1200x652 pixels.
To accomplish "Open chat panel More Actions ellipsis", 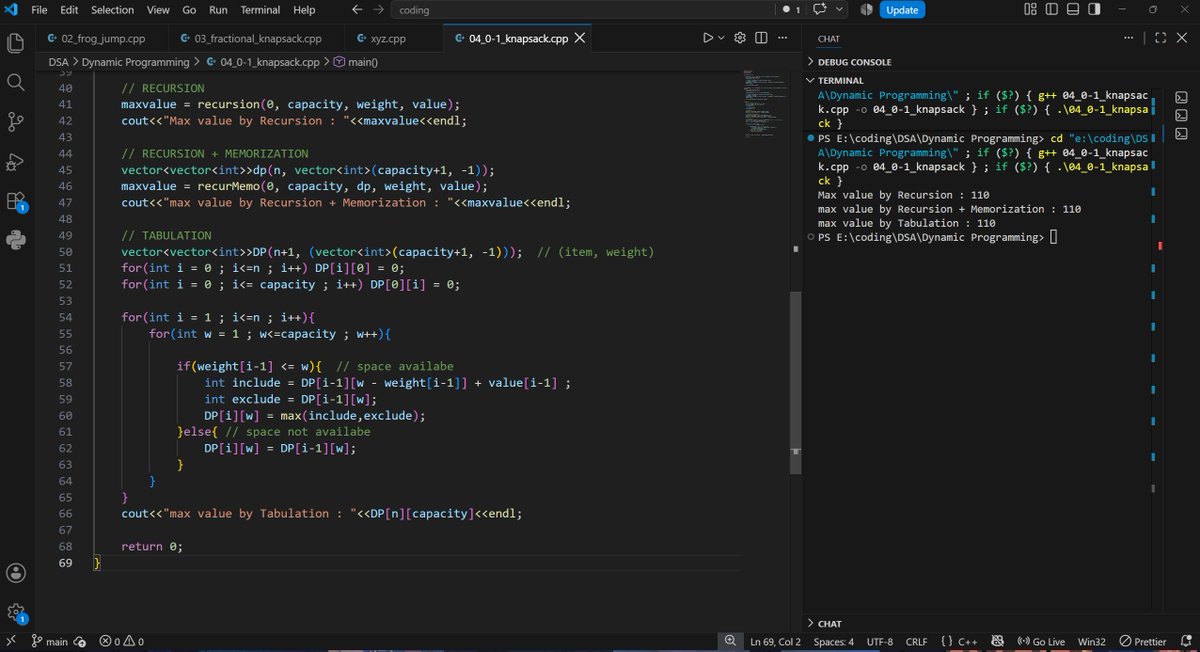I will tap(1129, 38).
